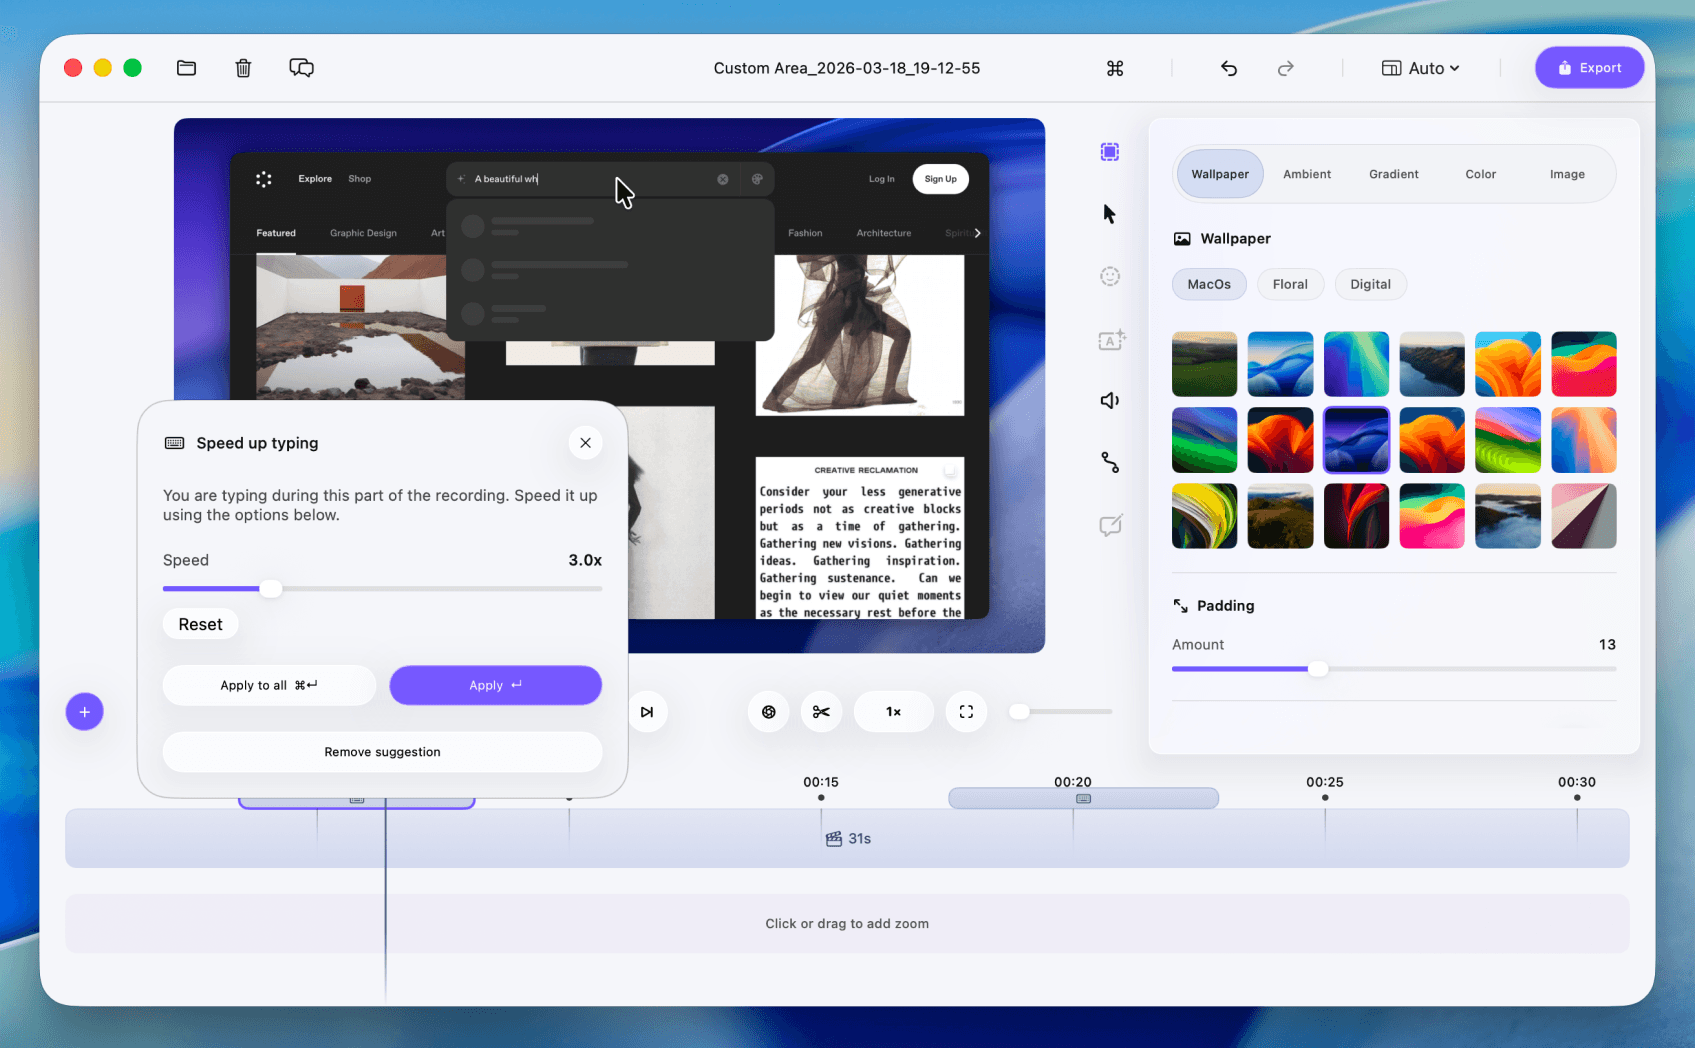Viewport: 1695px width, 1048px height.
Task: Switch to the Ambient tab
Action: coord(1307,174)
